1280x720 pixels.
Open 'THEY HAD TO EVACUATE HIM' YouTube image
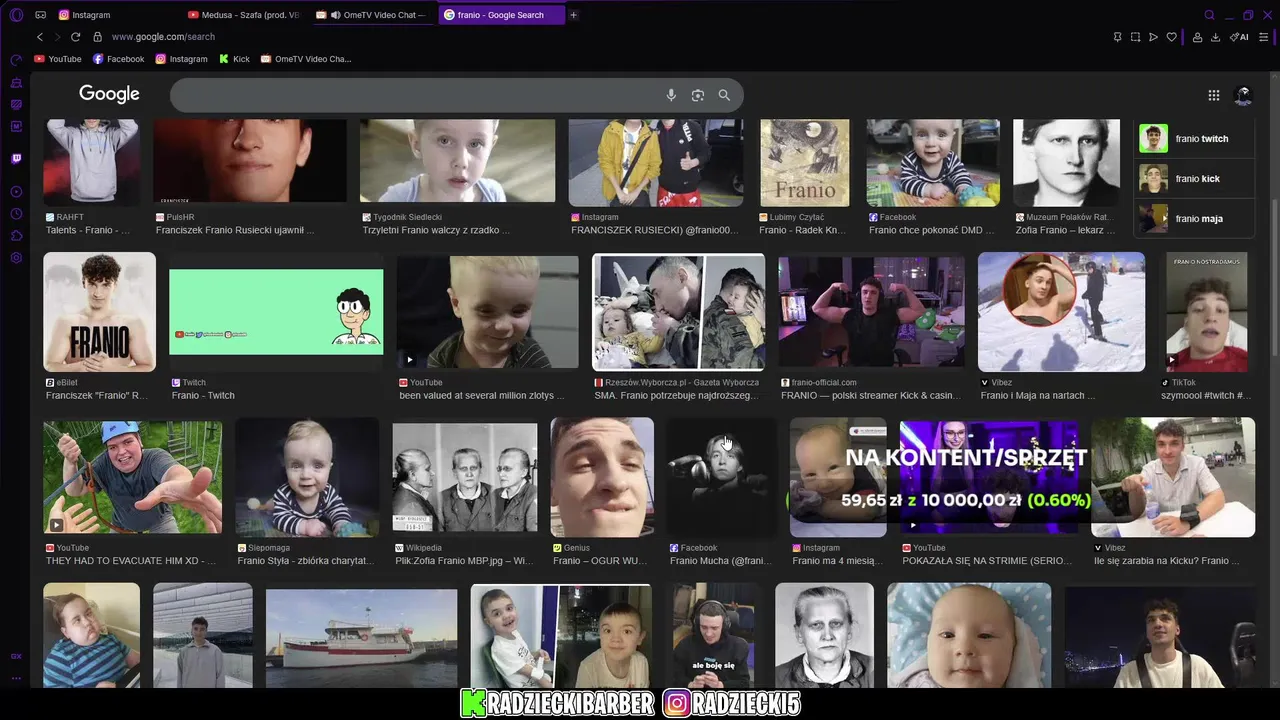click(133, 478)
